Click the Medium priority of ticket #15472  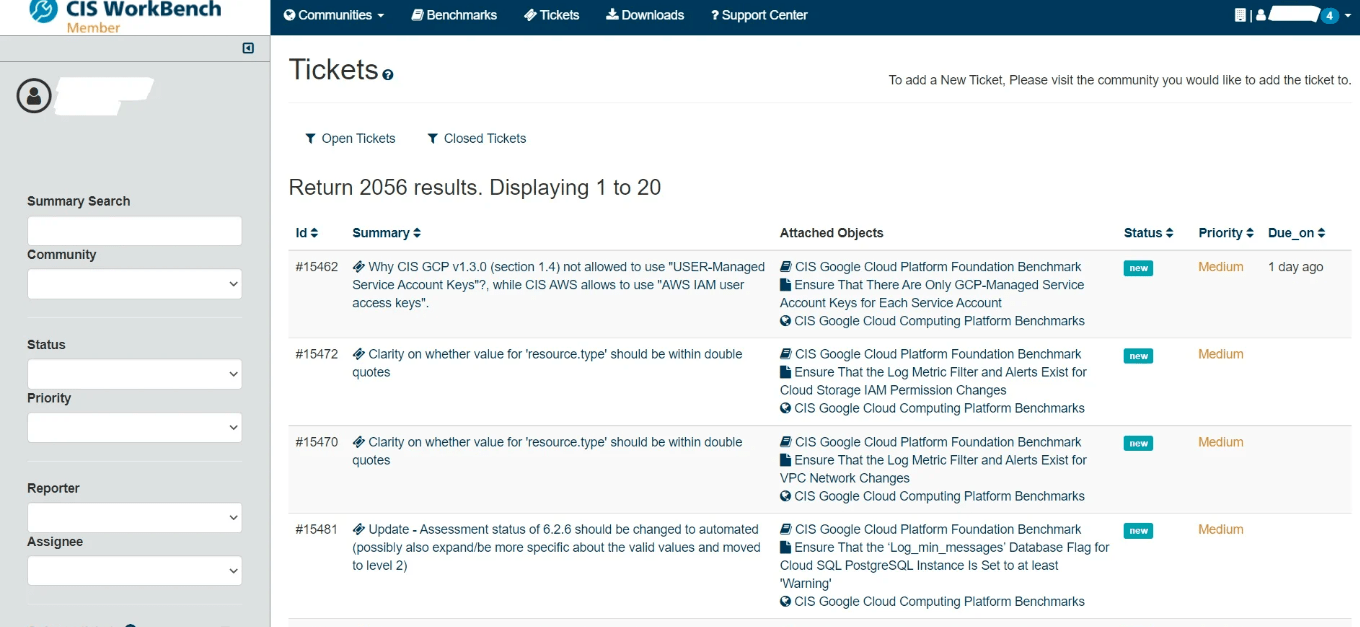pyautogui.click(x=1221, y=354)
